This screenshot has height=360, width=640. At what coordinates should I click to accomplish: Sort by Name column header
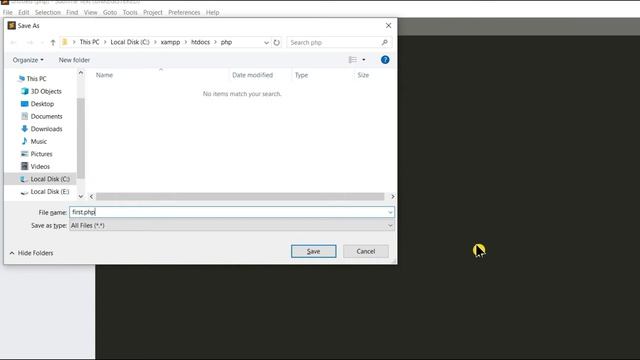tap(104, 75)
